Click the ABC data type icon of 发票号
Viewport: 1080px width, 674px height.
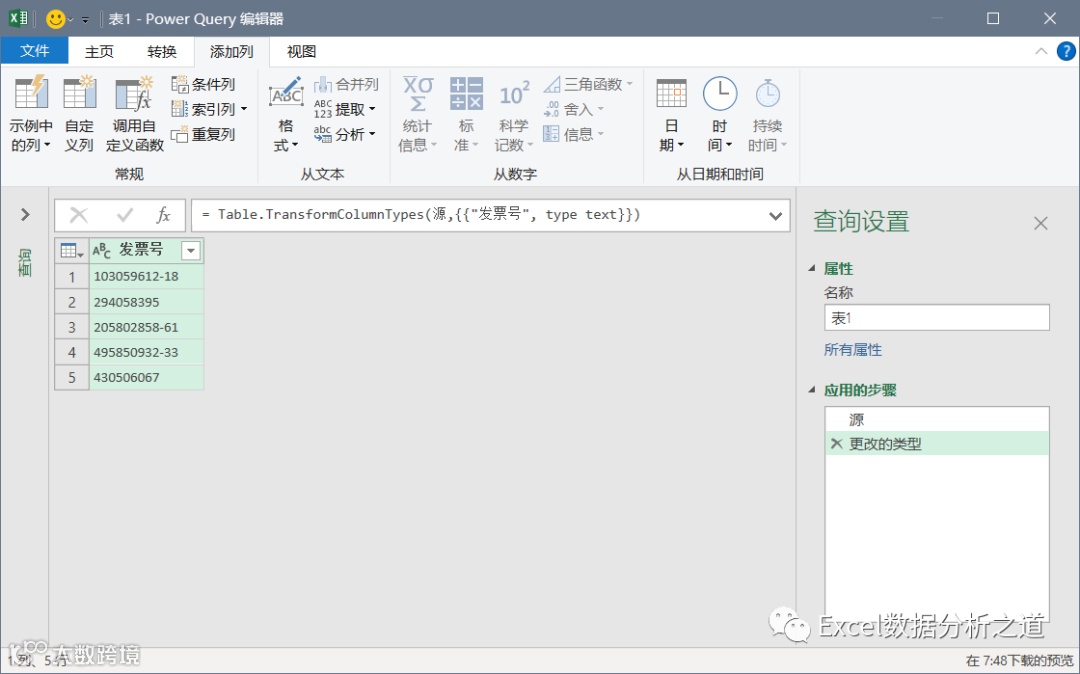101,250
